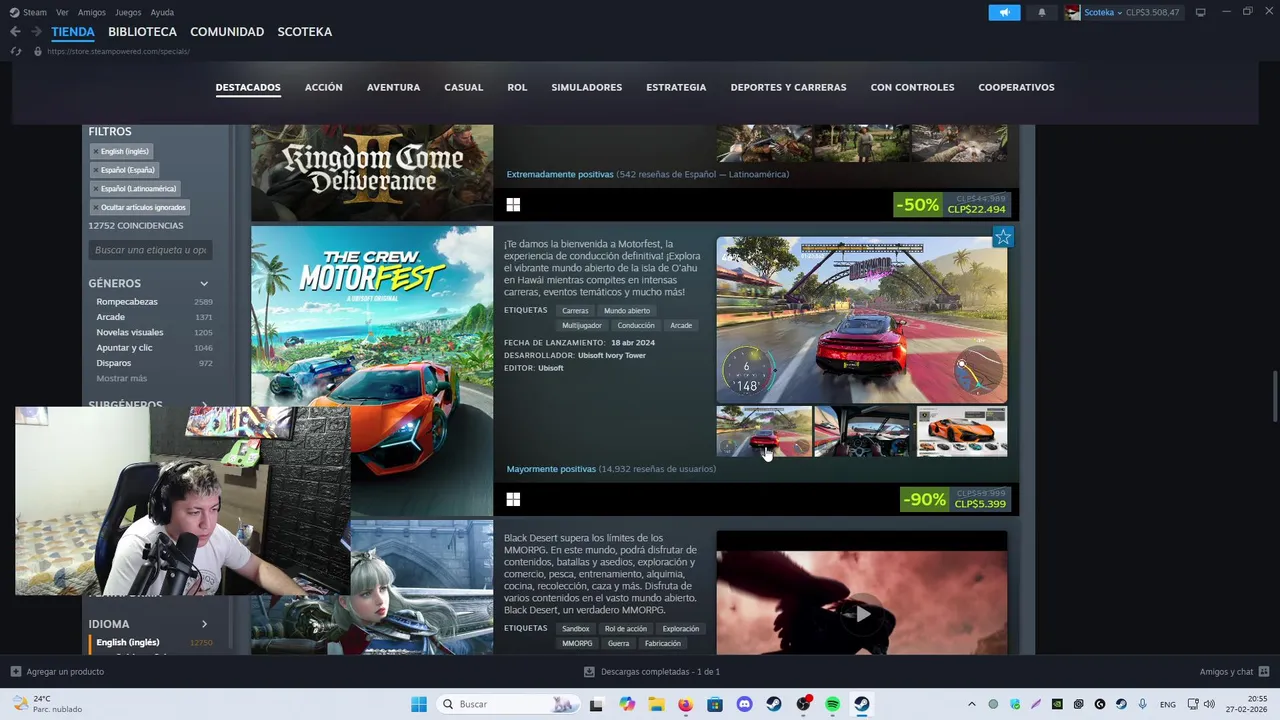
Task: Open the SIMULADORES category tab
Action: tap(586, 87)
